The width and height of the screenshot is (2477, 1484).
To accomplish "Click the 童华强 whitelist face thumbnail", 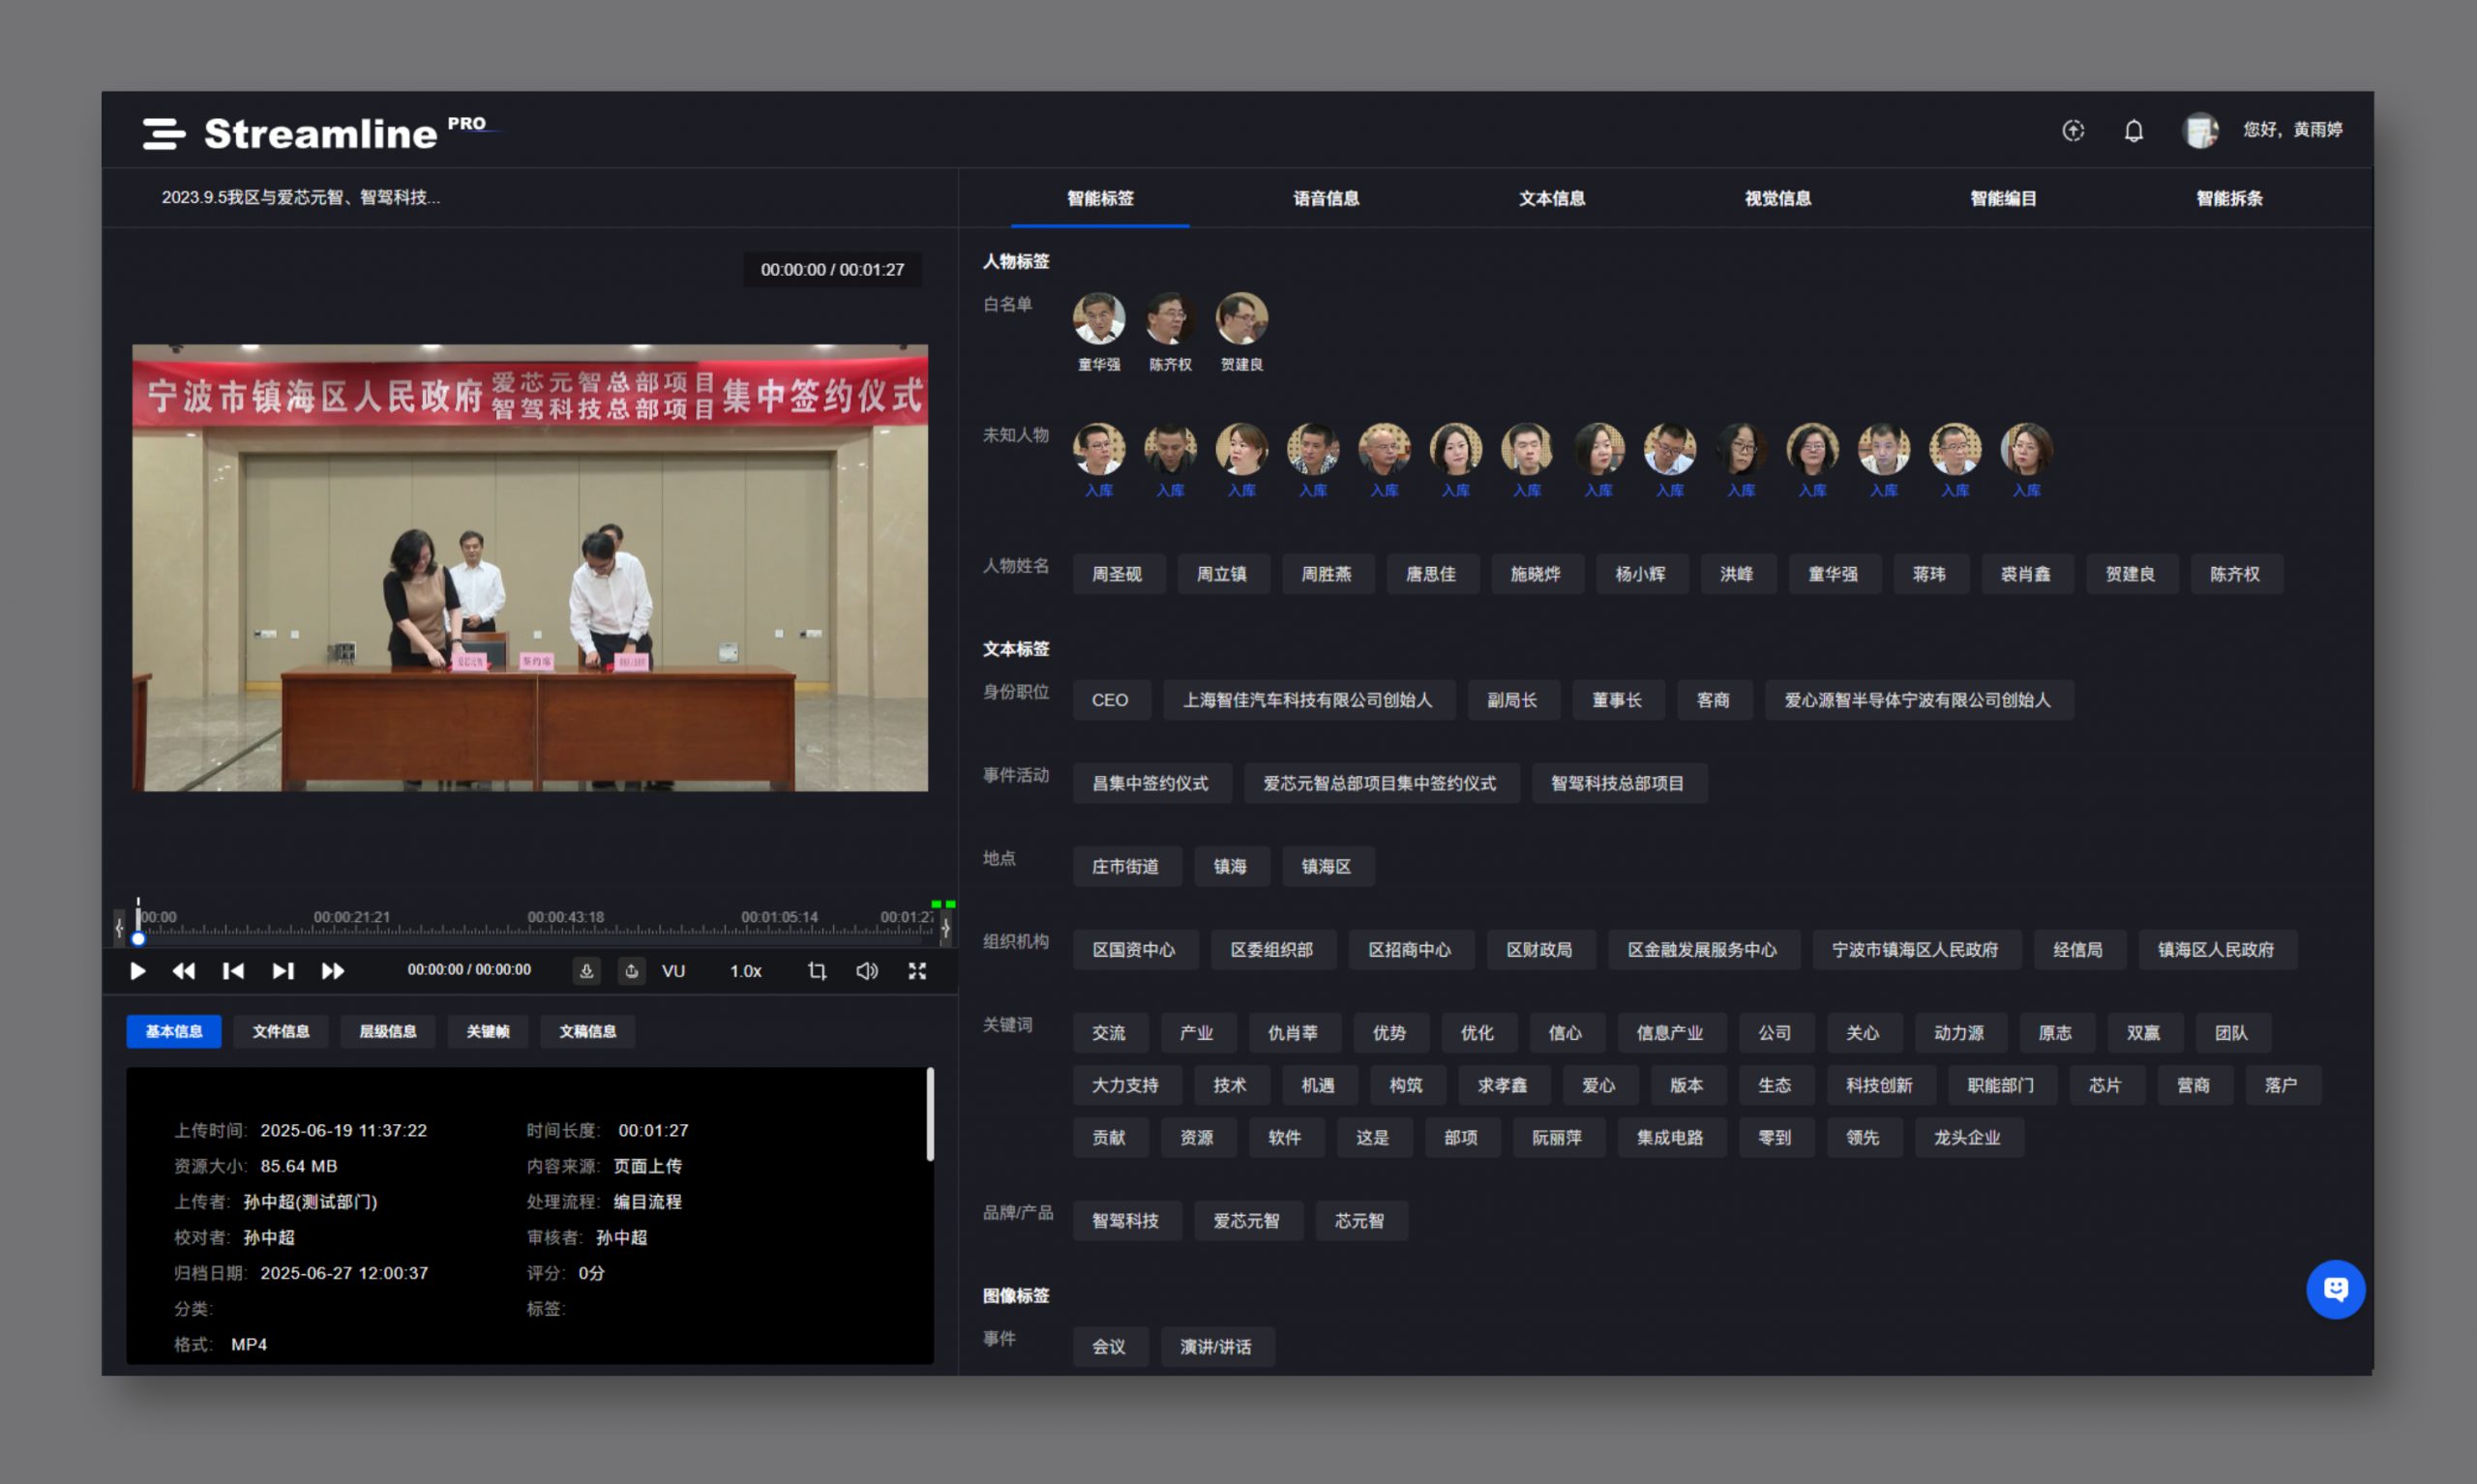I will tap(1098, 318).
